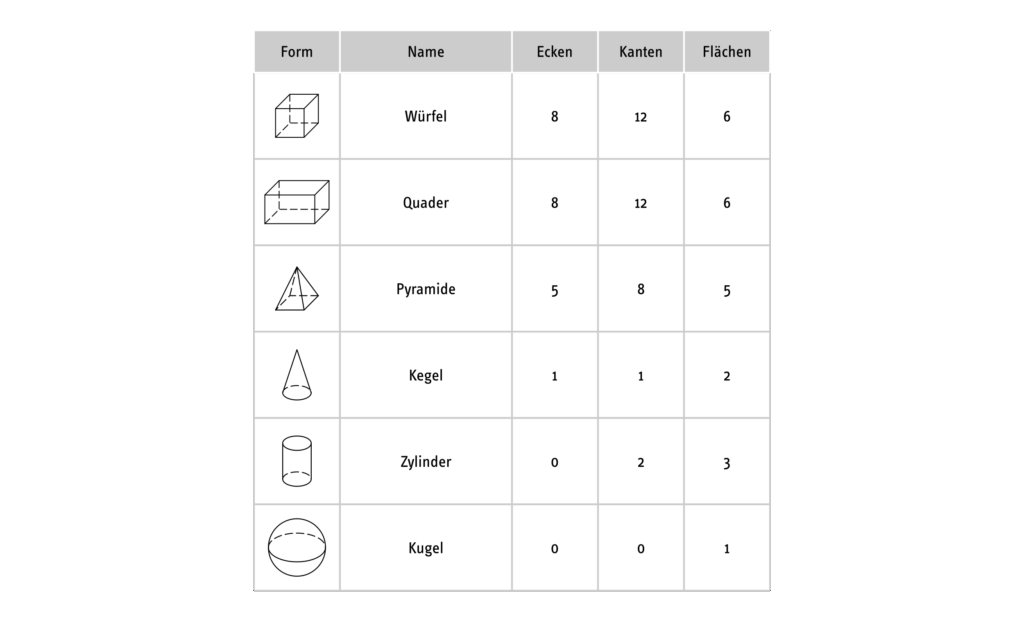
Task: Select the Würfel name cell
Action: [x=426, y=116]
